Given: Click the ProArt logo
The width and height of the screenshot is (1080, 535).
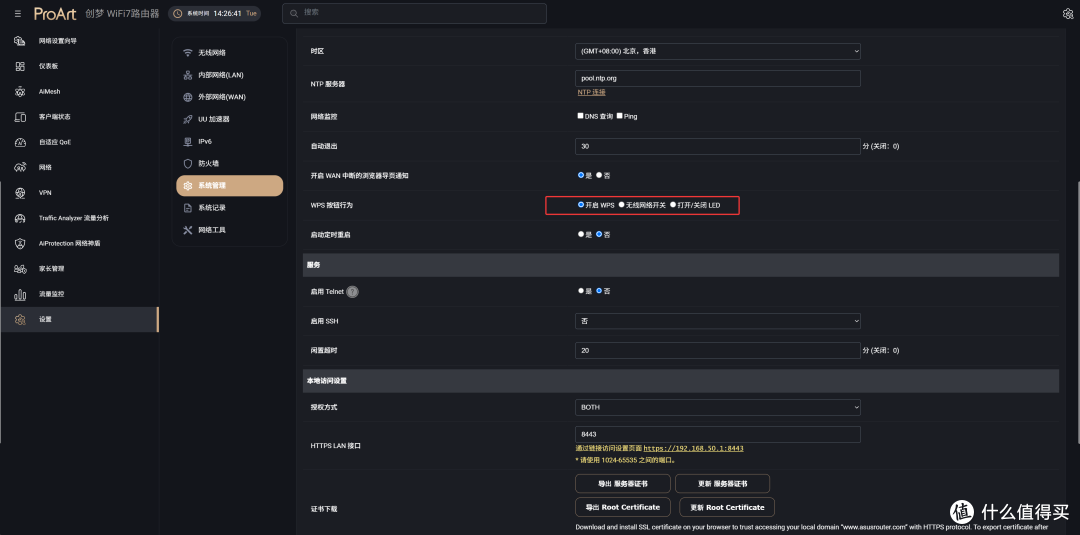Looking at the screenshot, I should tap(55, 13).
